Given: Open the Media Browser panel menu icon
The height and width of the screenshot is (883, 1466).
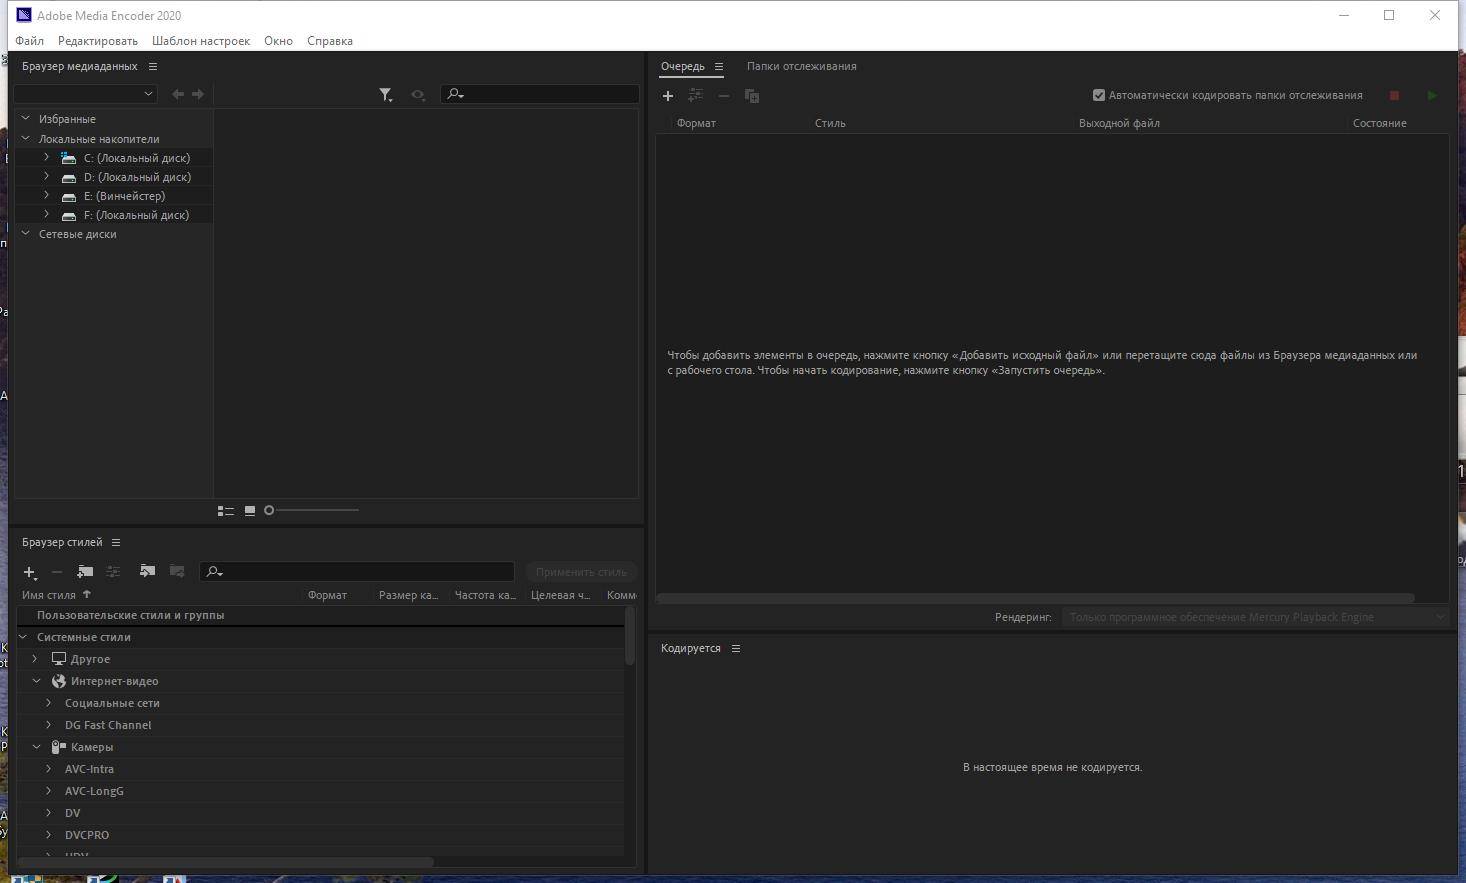Looking at the screenshot, I should click(153, 66).
